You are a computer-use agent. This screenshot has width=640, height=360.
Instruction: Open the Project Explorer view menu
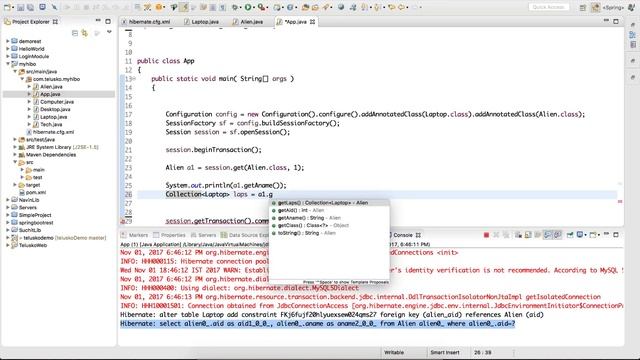[109, 32]
